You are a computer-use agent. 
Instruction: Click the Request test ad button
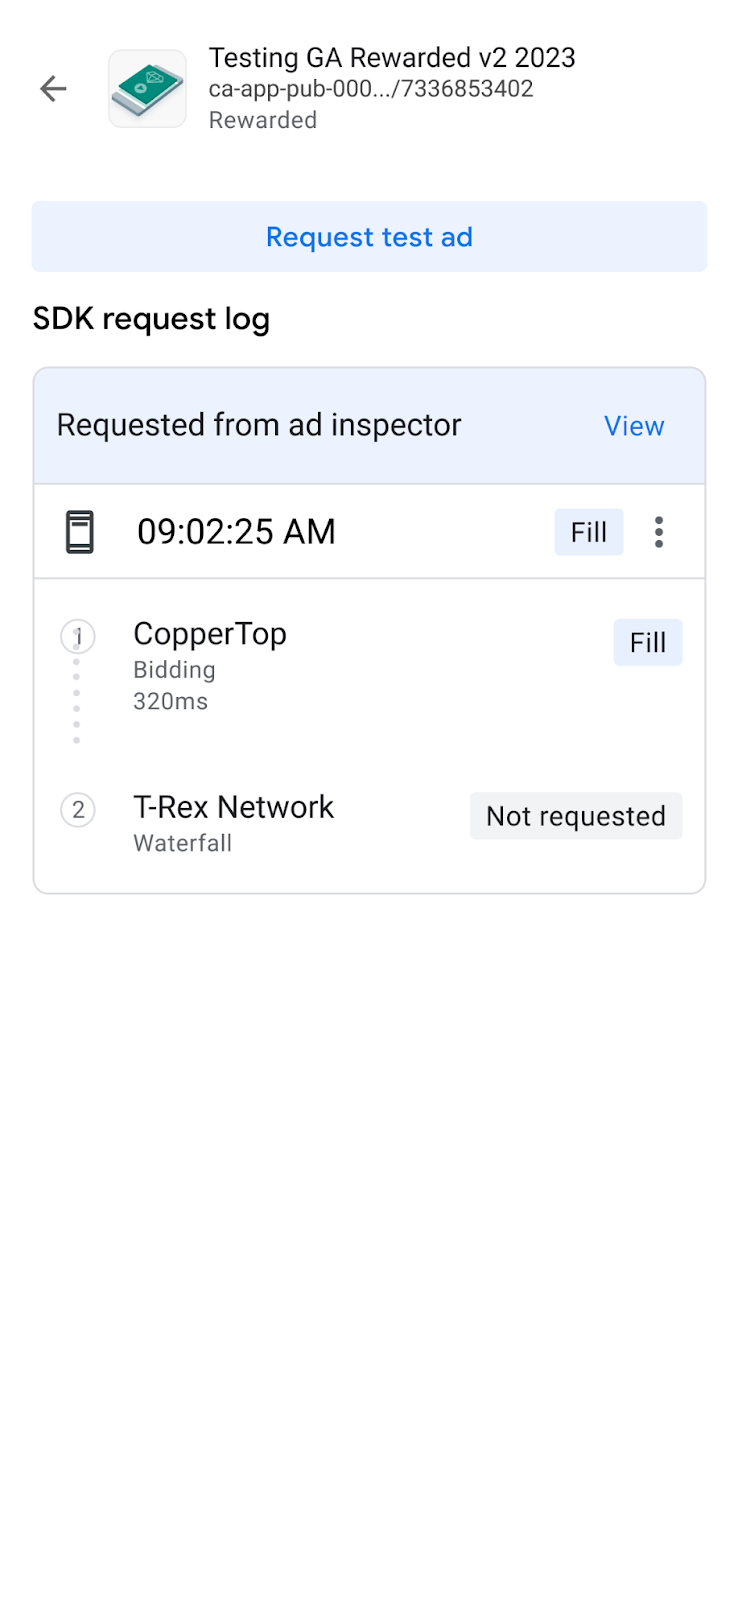point(369,237)
